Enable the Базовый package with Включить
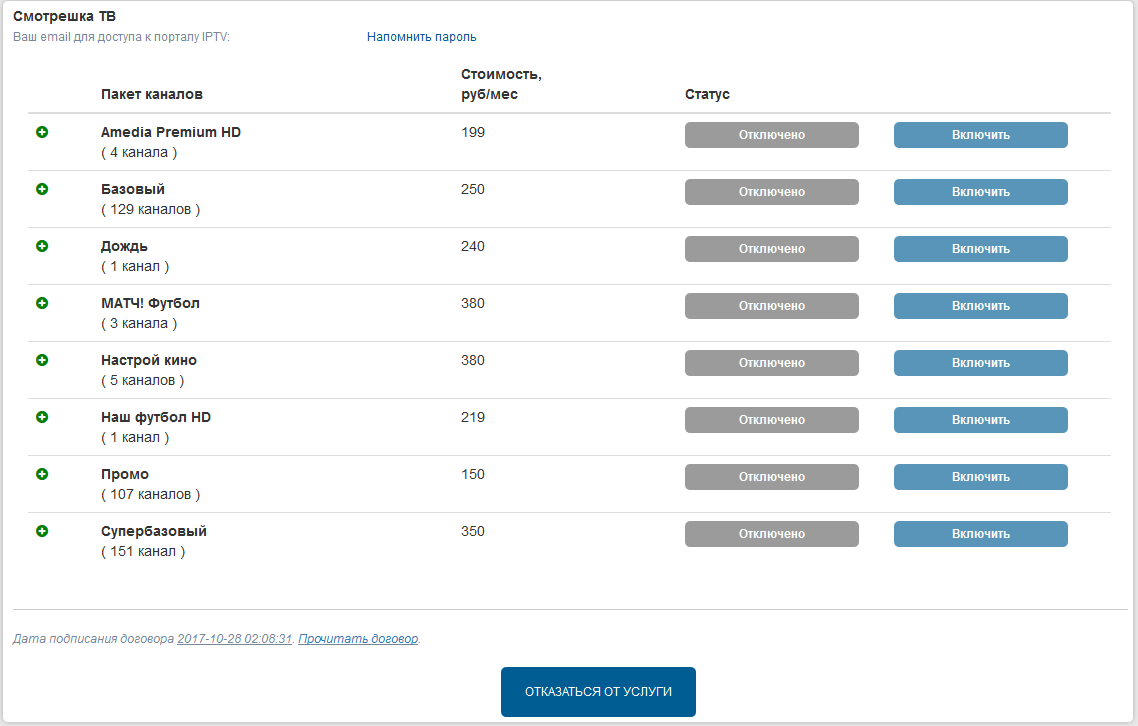The width and height of the screenshot is (1138, 726). click(981, 192)
